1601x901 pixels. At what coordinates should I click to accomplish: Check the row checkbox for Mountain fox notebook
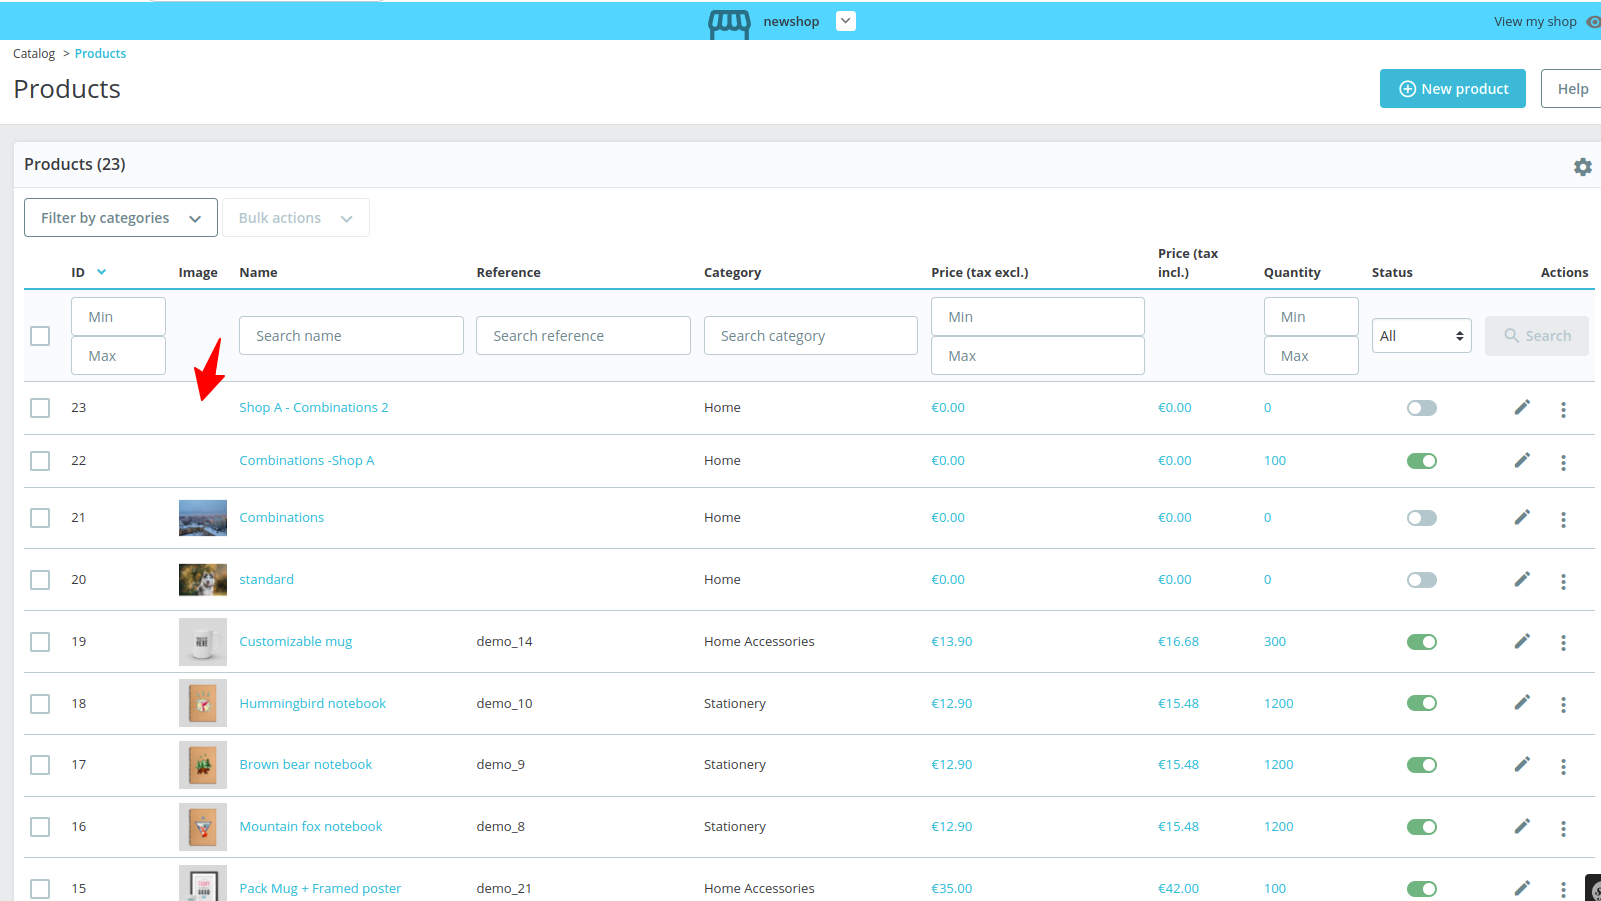(x=40, y=827)
